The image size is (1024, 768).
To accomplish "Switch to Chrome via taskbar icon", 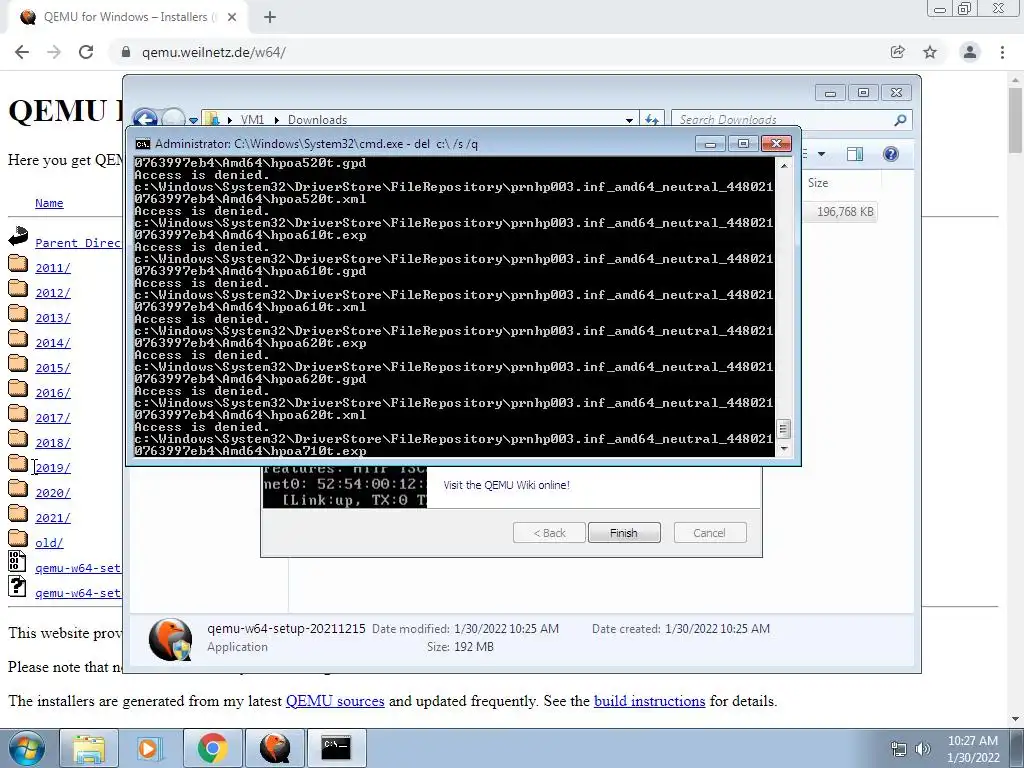I will coord(212,748).
